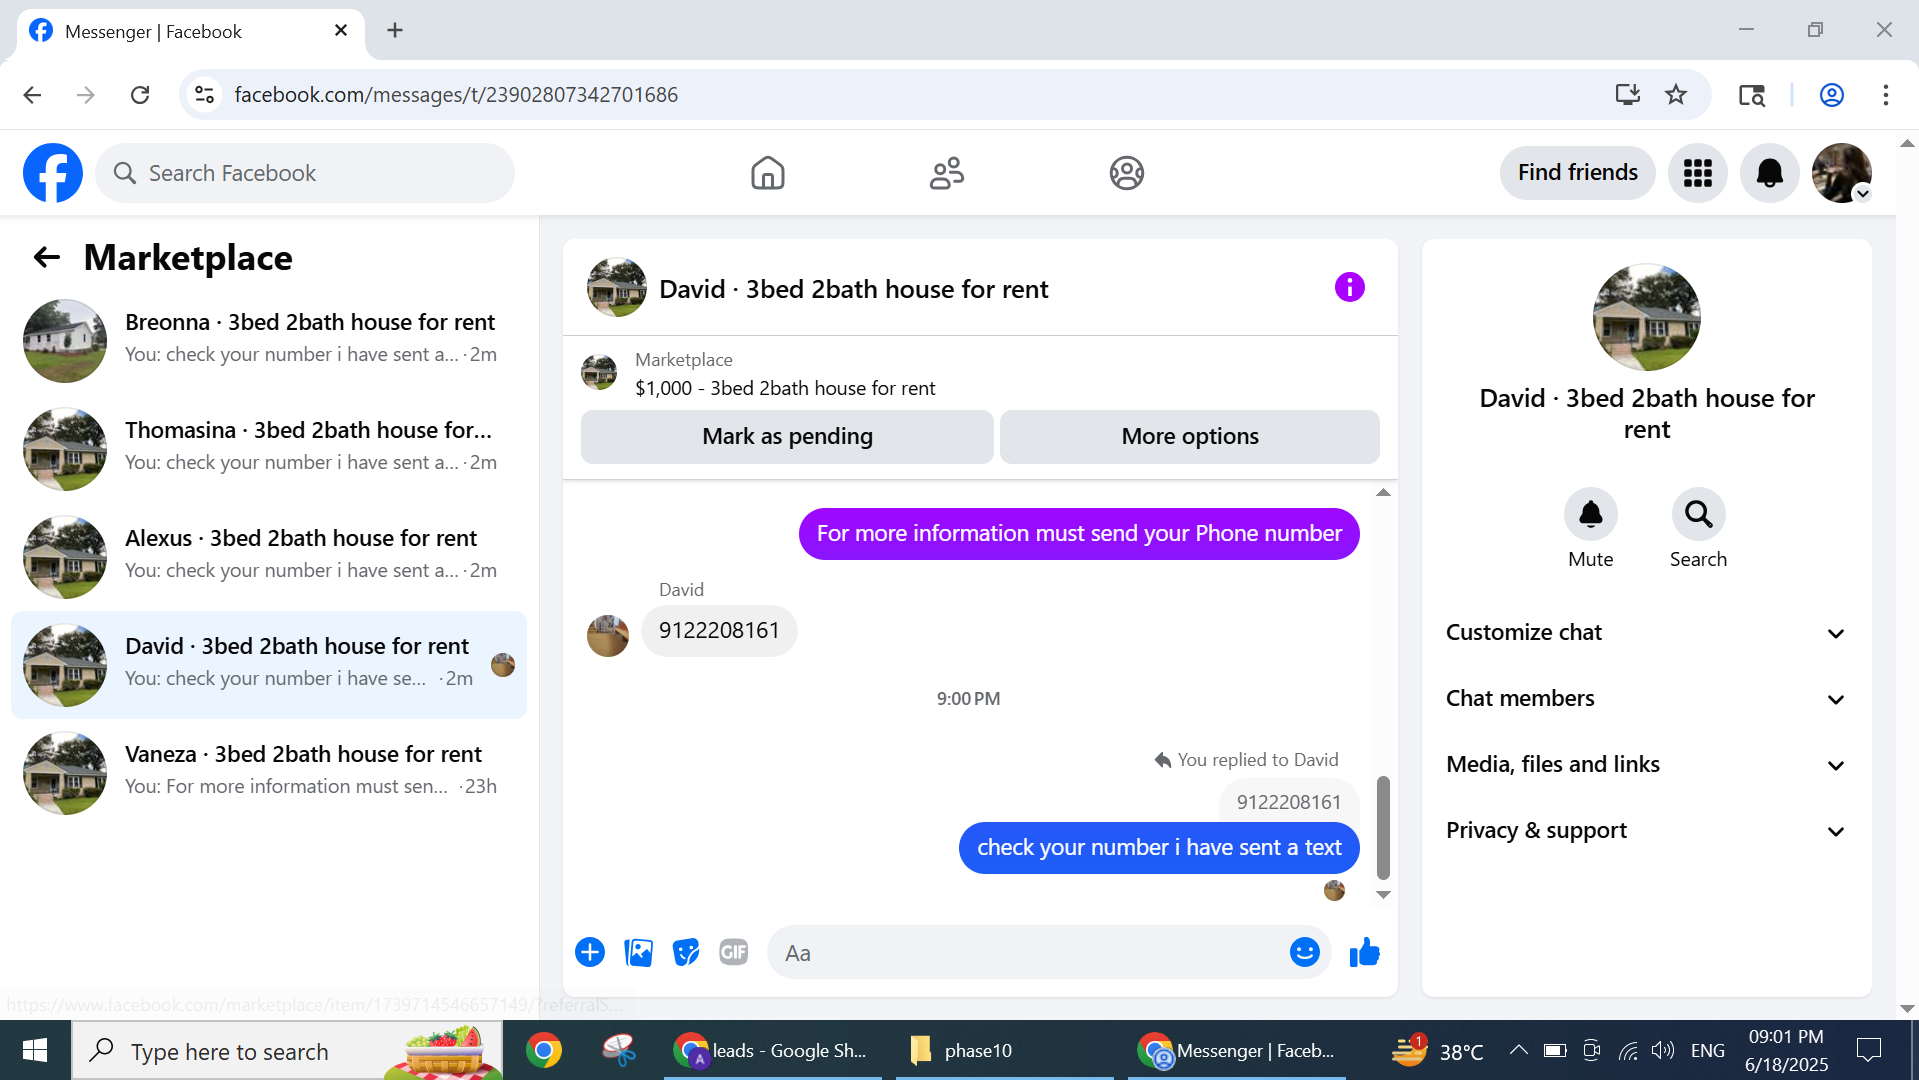
Task: Open leads Google Sheets taskbar window
Action: (x=772, y=1050)
